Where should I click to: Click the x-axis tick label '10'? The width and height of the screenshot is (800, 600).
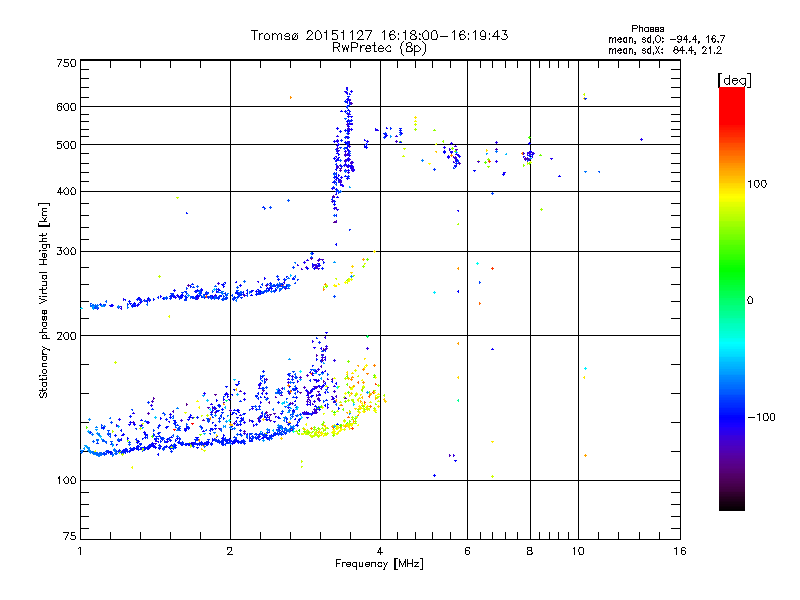578,551
